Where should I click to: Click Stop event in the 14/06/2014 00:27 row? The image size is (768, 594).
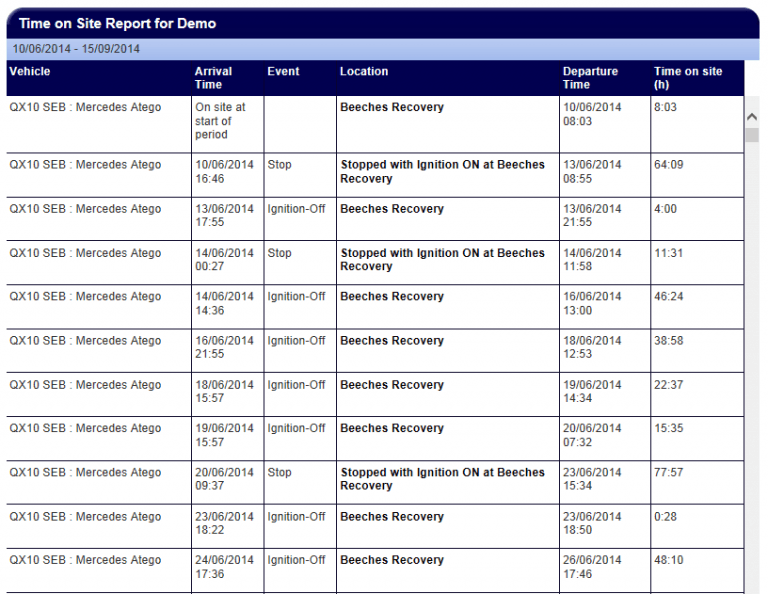point(279,253)
